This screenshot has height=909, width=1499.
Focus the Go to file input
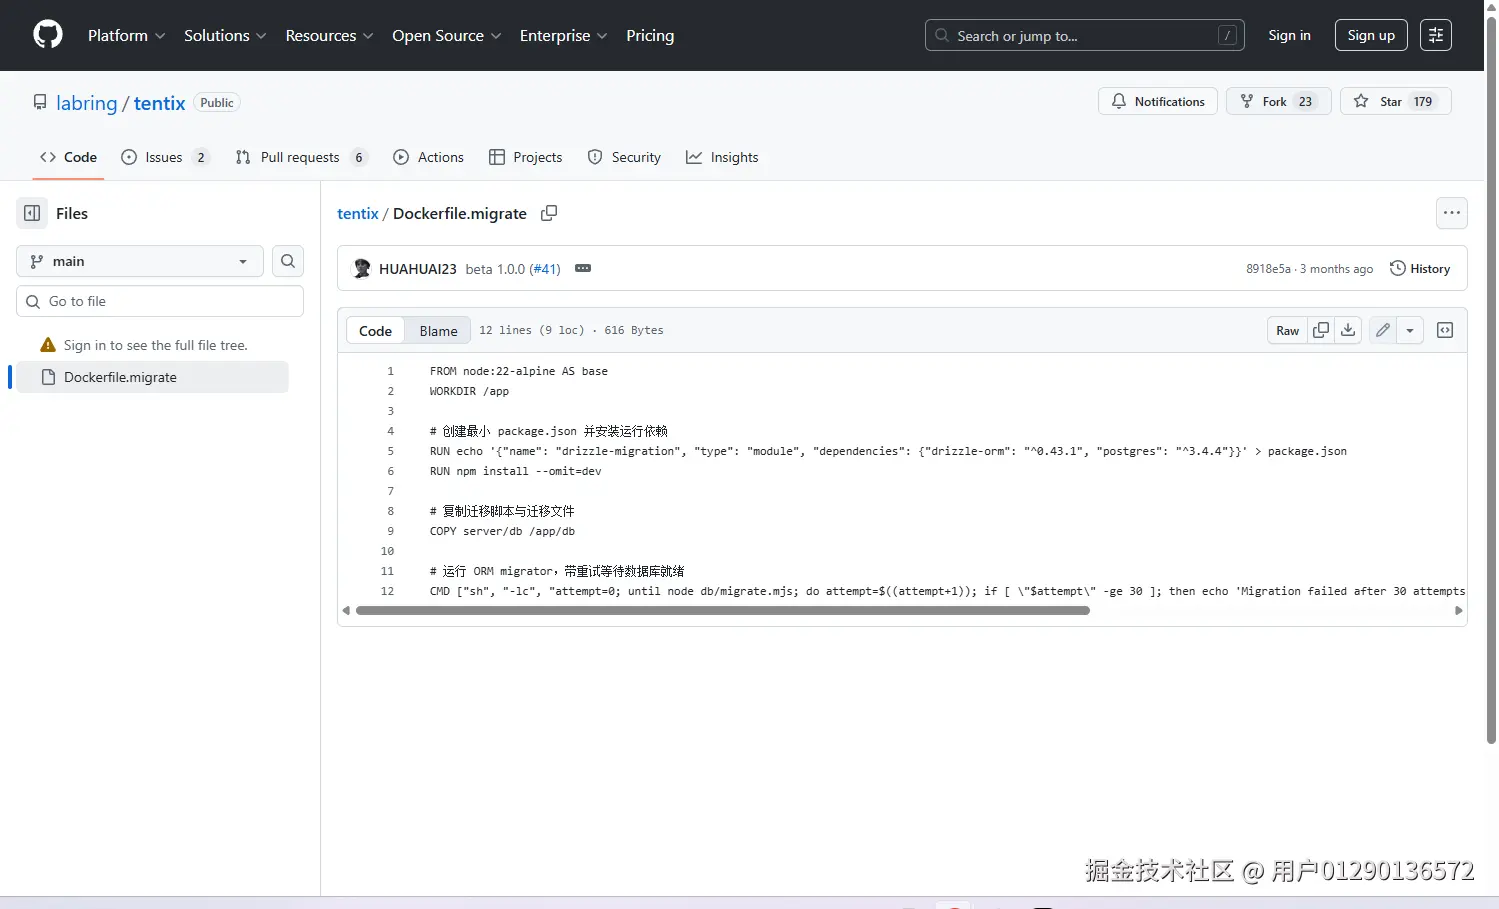pos(160,301)
